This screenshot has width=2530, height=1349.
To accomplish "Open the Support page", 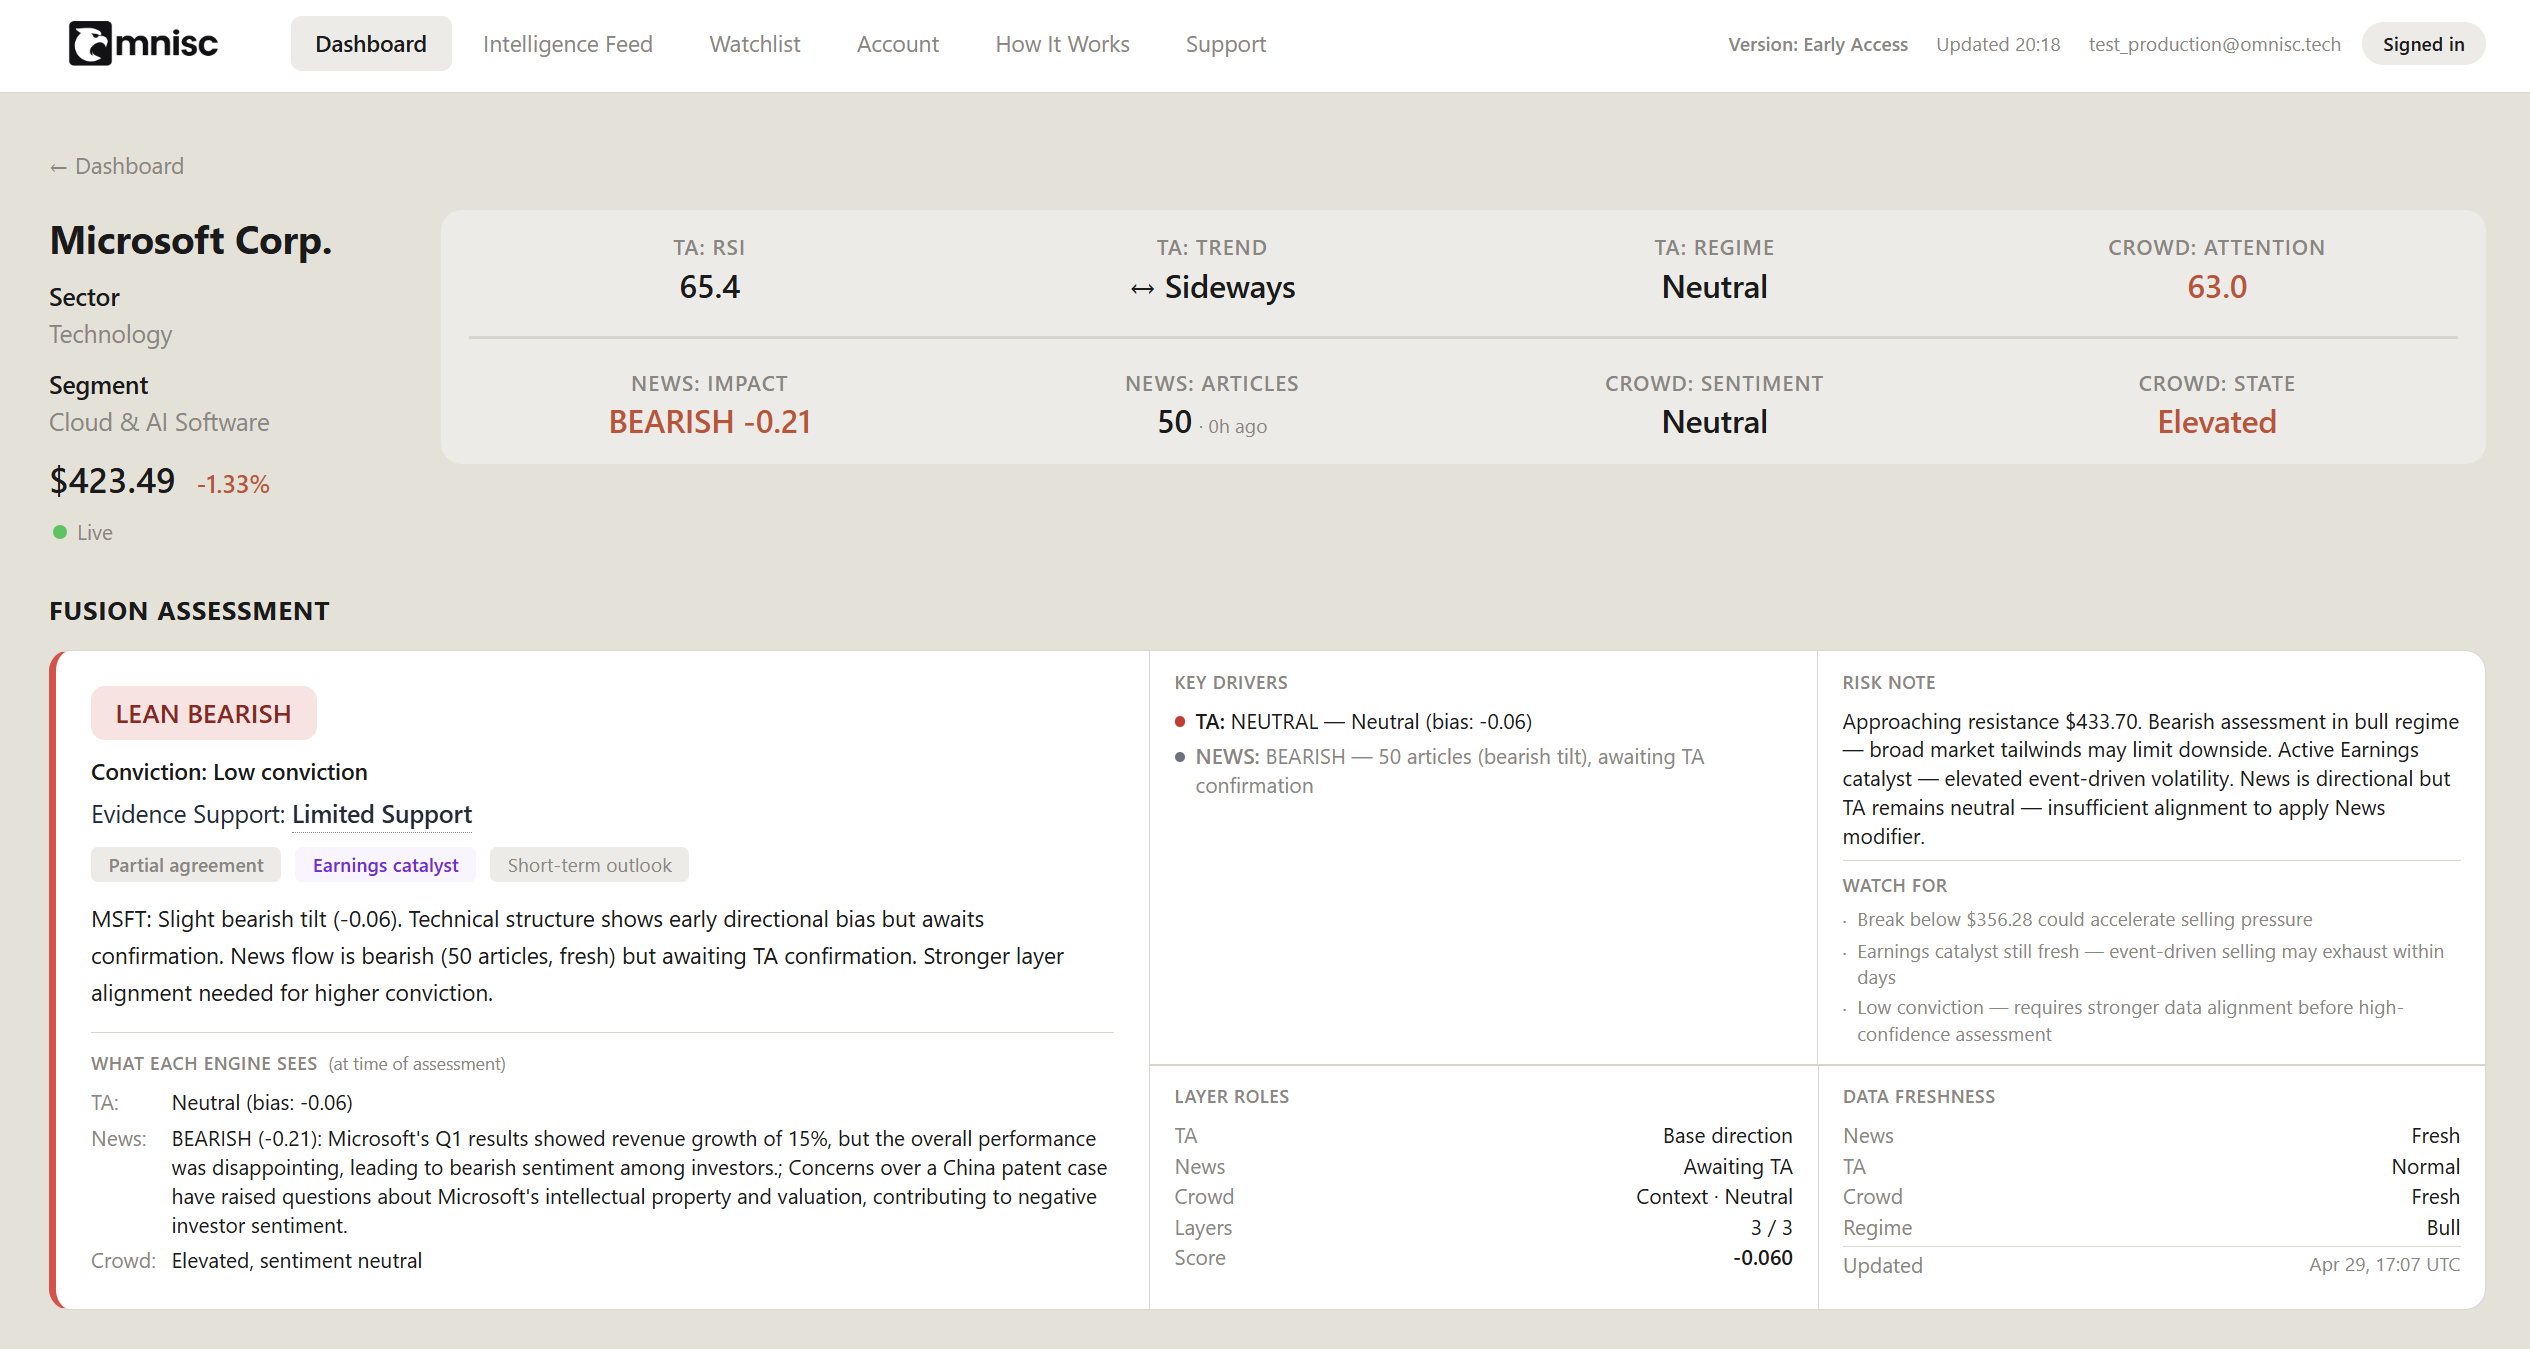I will 1225,44.
